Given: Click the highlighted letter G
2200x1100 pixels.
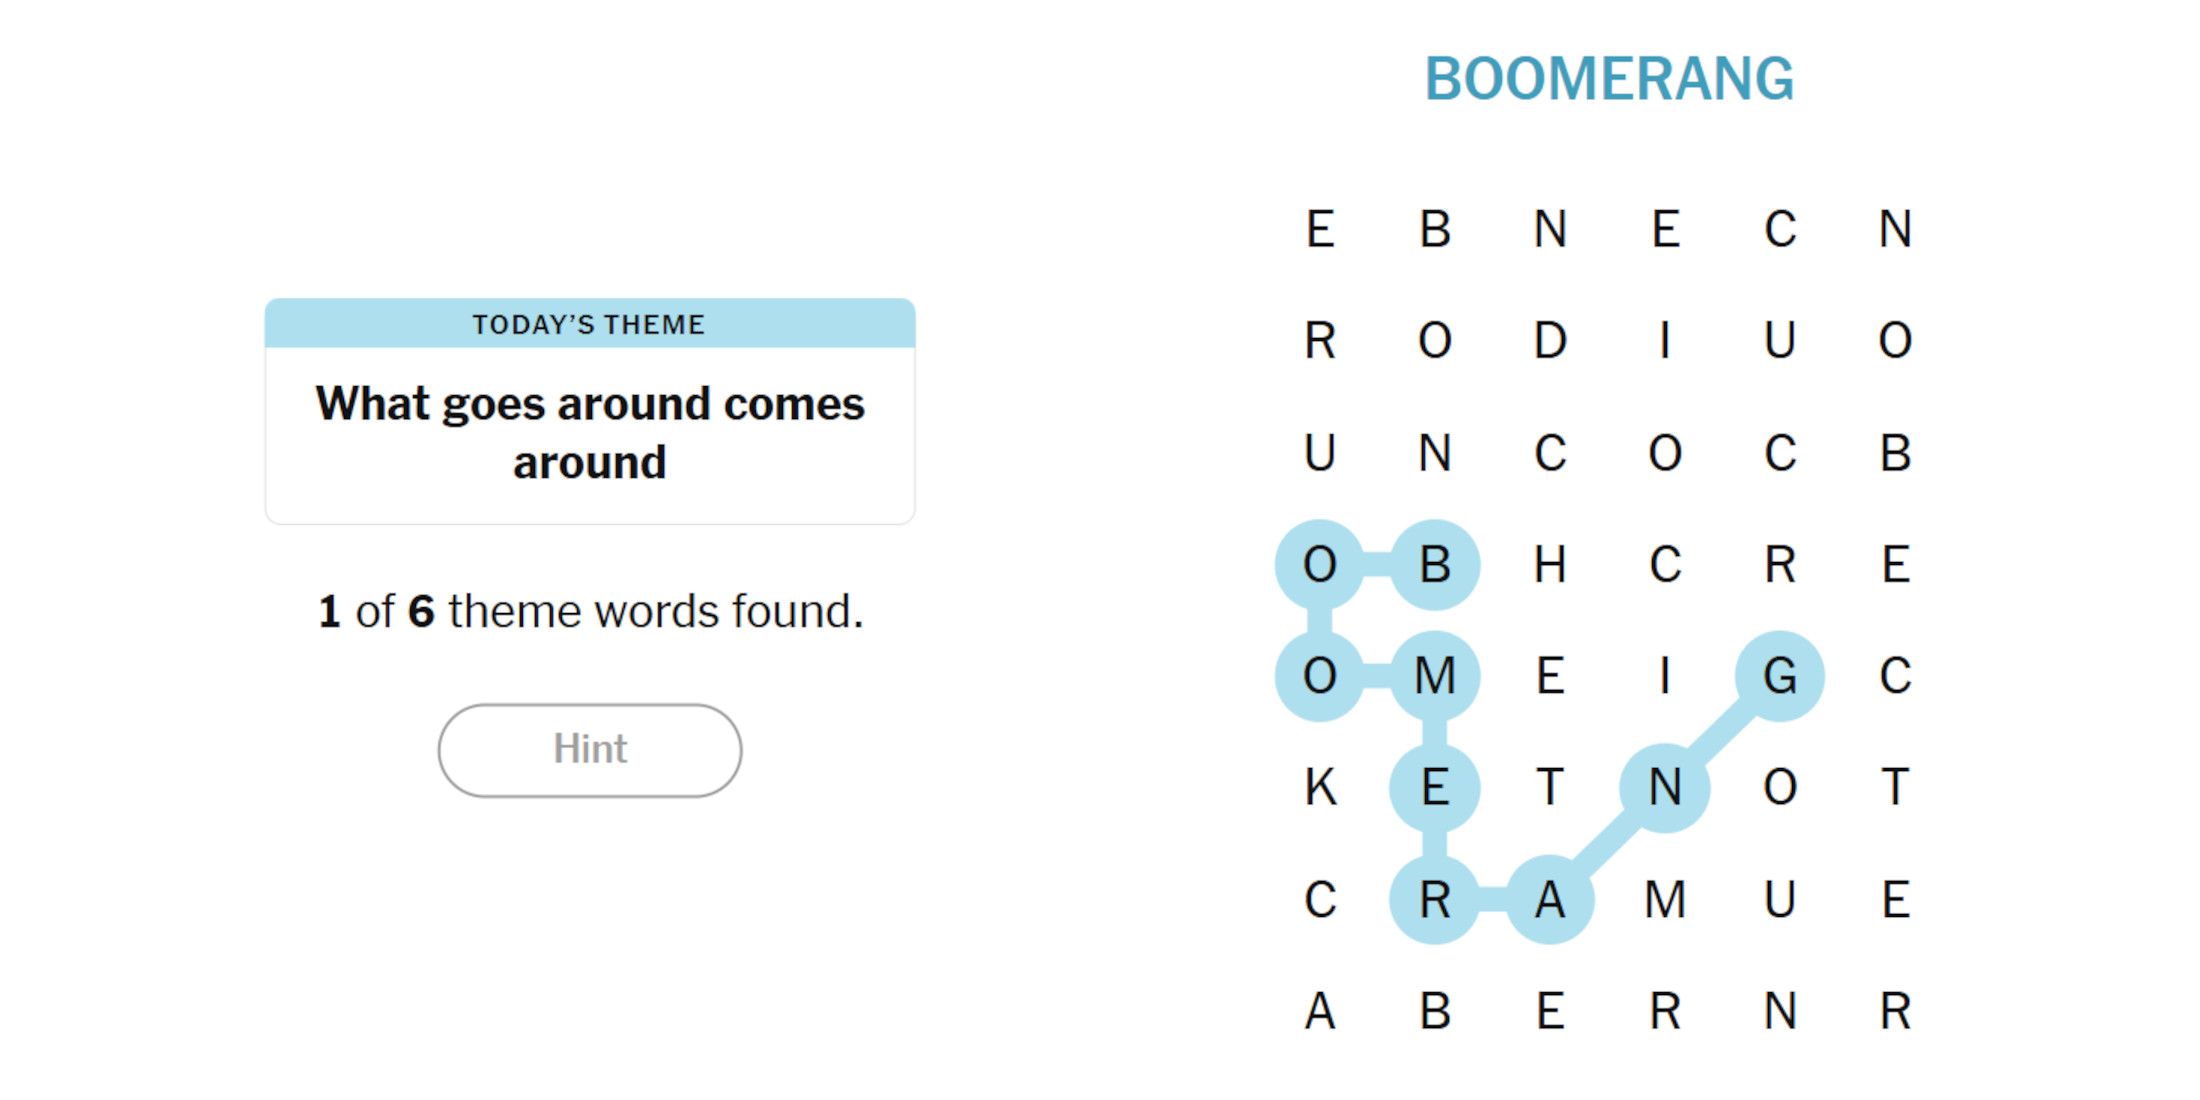Looking at the screenshot, I should (x=1779, y=676).
